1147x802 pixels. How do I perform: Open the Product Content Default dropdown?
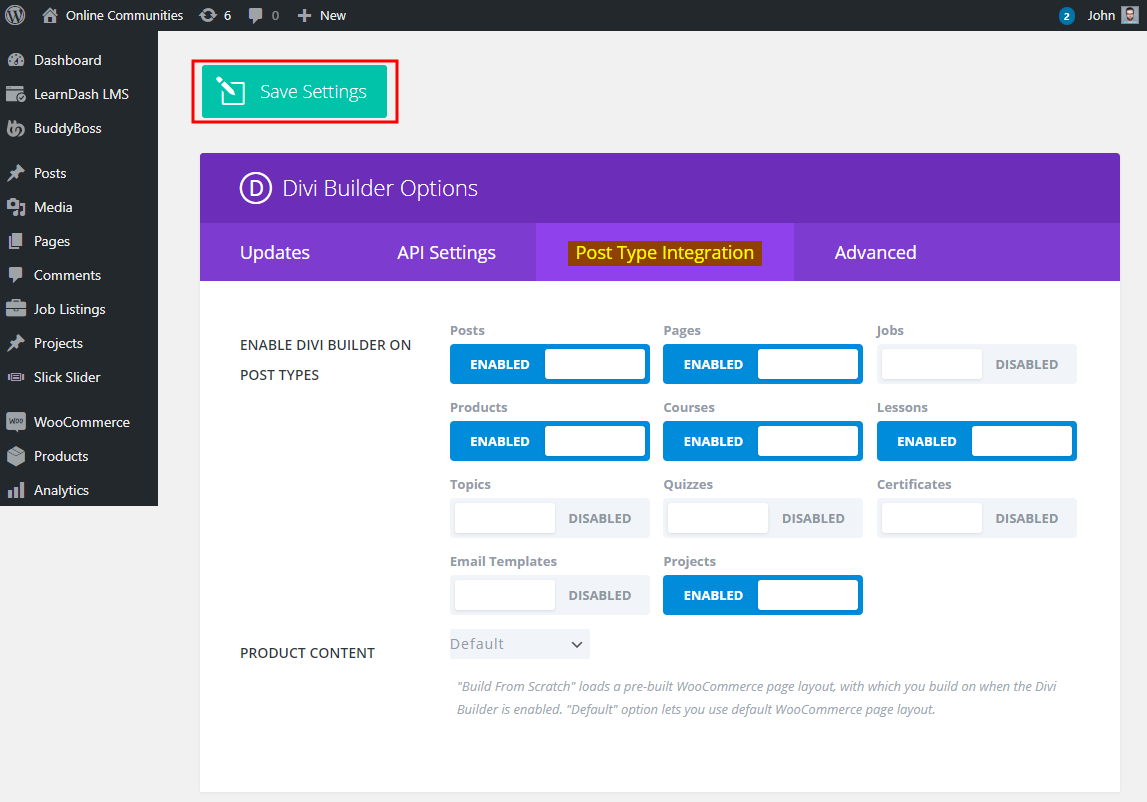coord(519,644)
